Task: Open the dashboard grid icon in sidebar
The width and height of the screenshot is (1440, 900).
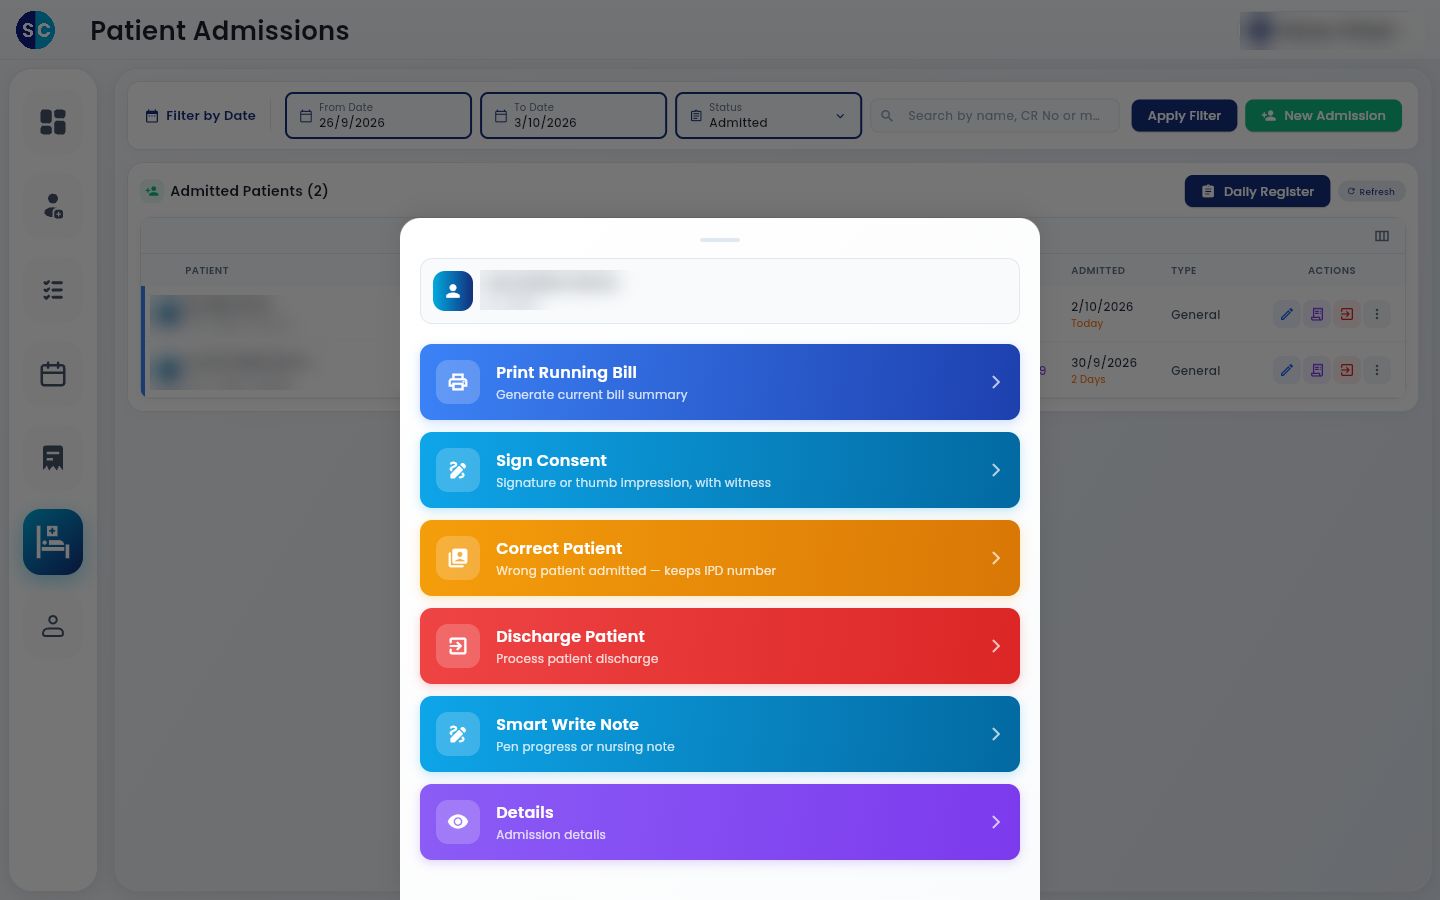Action: (53, 122)
